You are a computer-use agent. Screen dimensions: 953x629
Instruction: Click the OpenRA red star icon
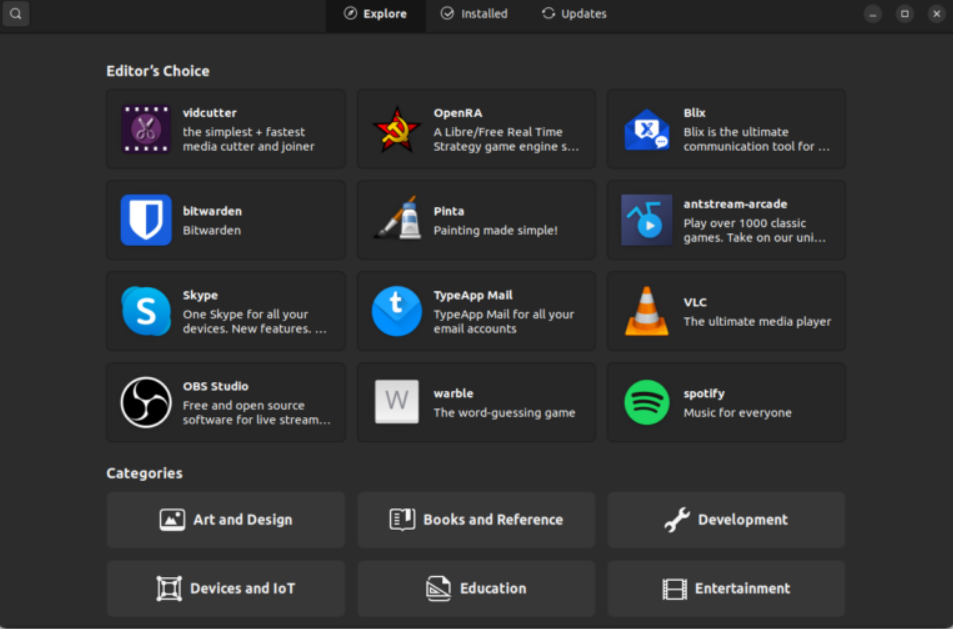click(396, 129)
